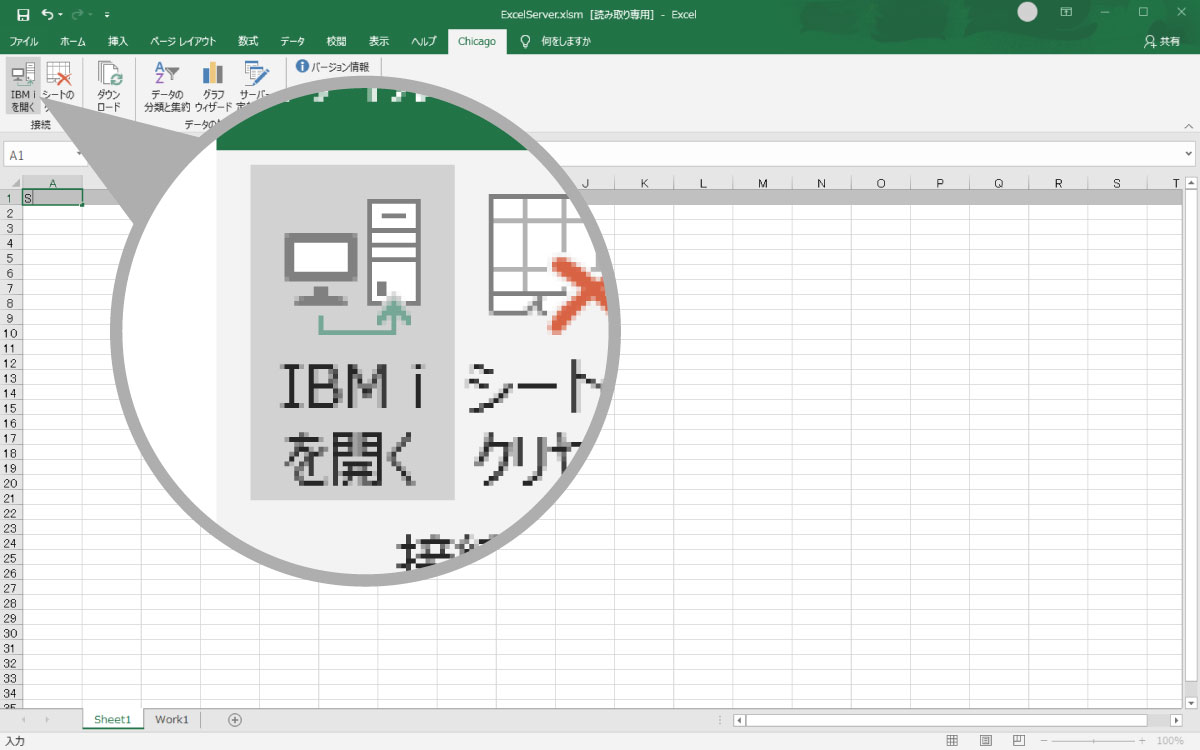Save the workbook via quick access icon
Screen dimensions: 1200x750
pos(23,14)
